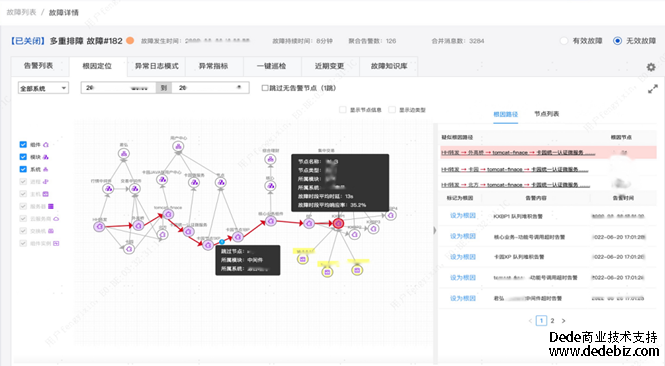The image size is (665, 366).
Task: Click the start date input field
Action: [x=119, y=88]
